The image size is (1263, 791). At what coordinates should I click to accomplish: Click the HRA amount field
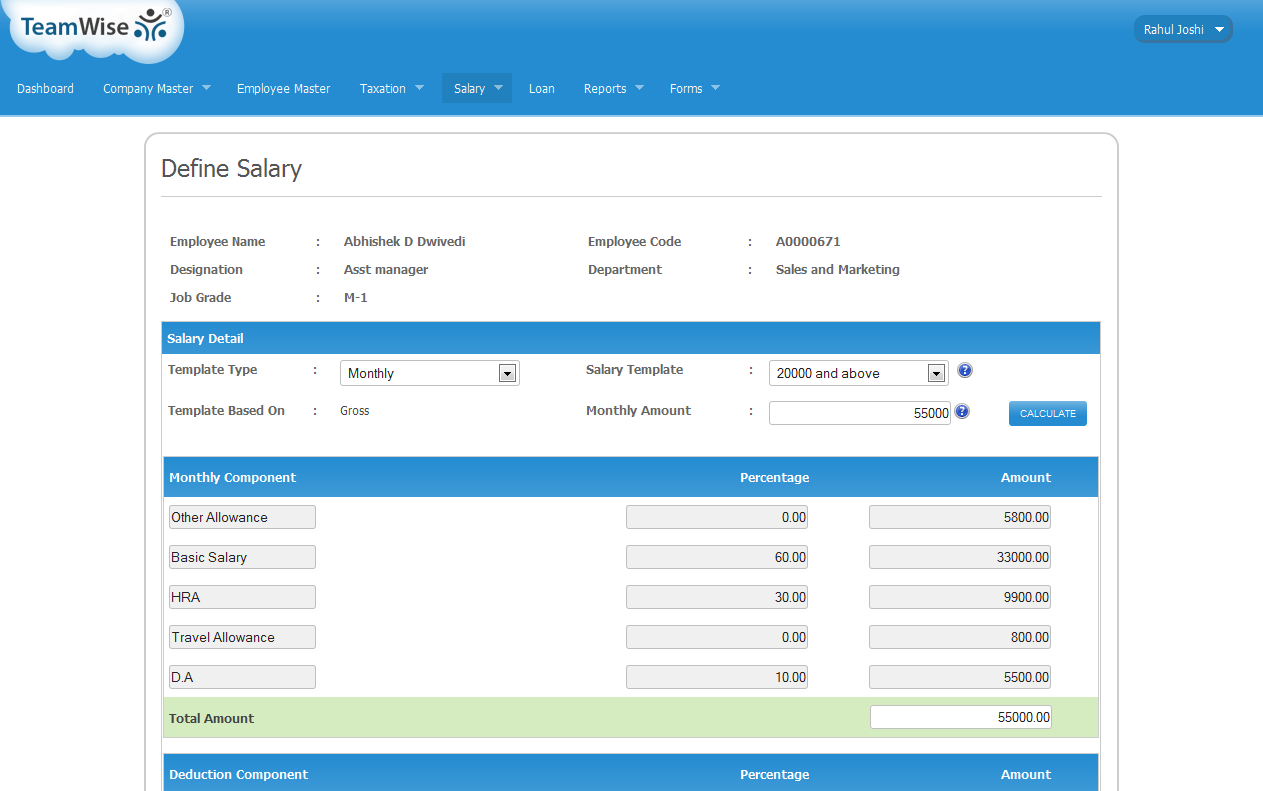click(x=960, y=597)
